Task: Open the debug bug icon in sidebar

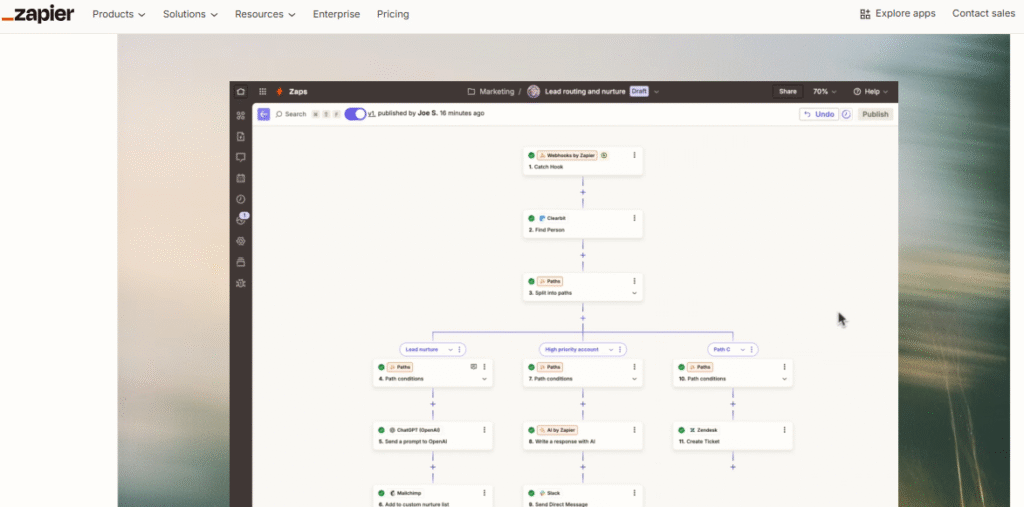Action: [x=241, y=283]
